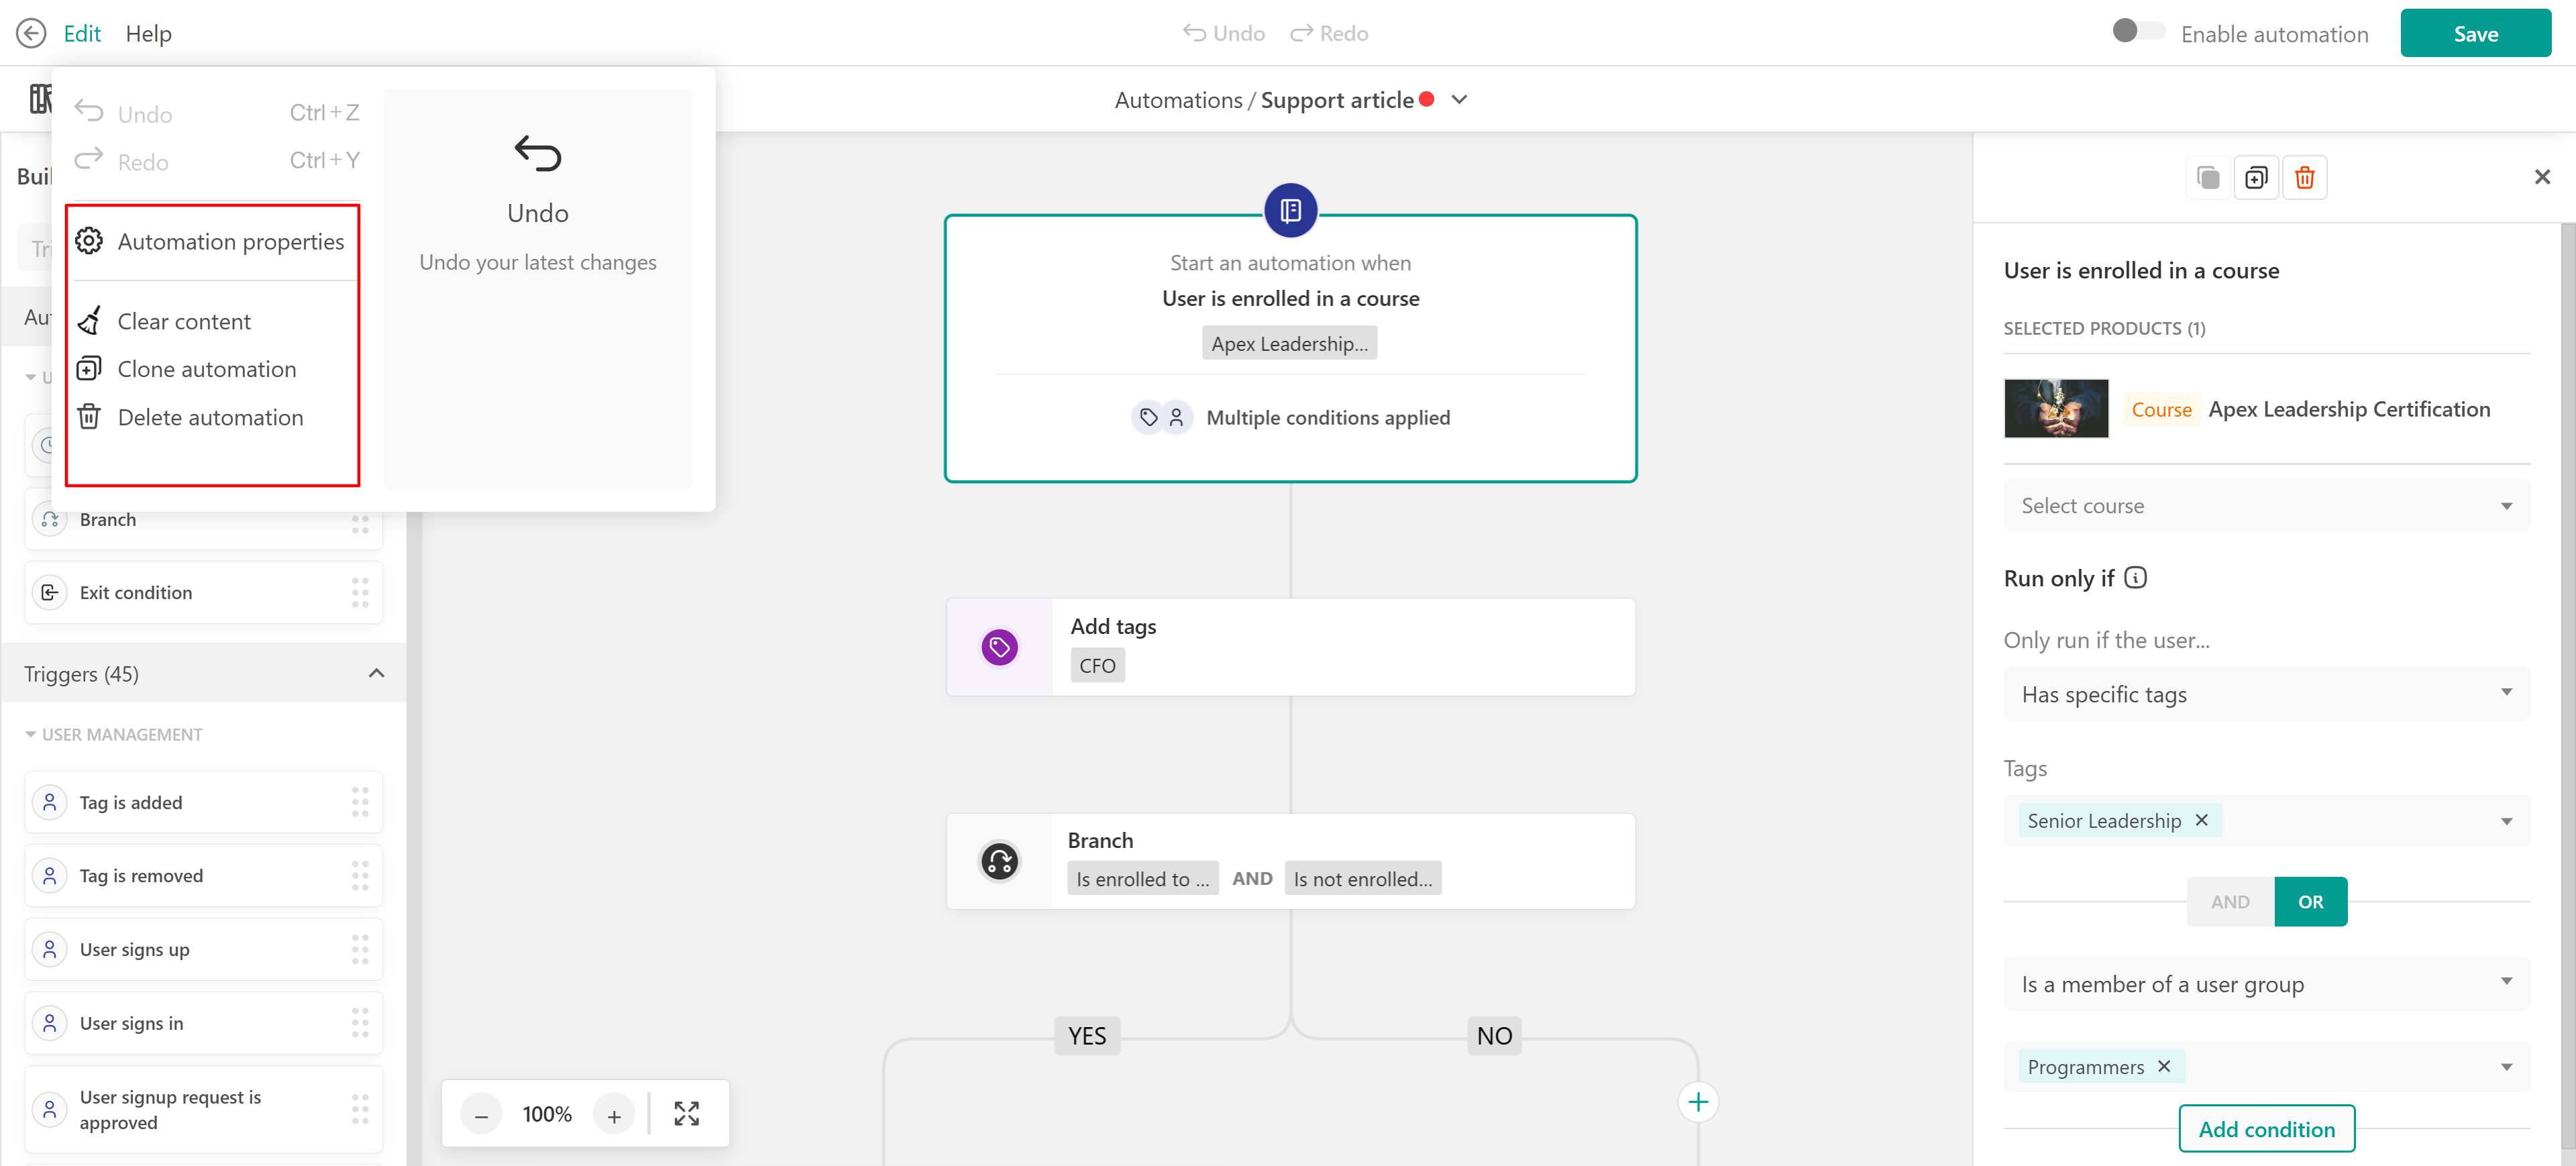Click the Save button
This screenshot has width=2576, height=1166.
(x=2474, y=33)
